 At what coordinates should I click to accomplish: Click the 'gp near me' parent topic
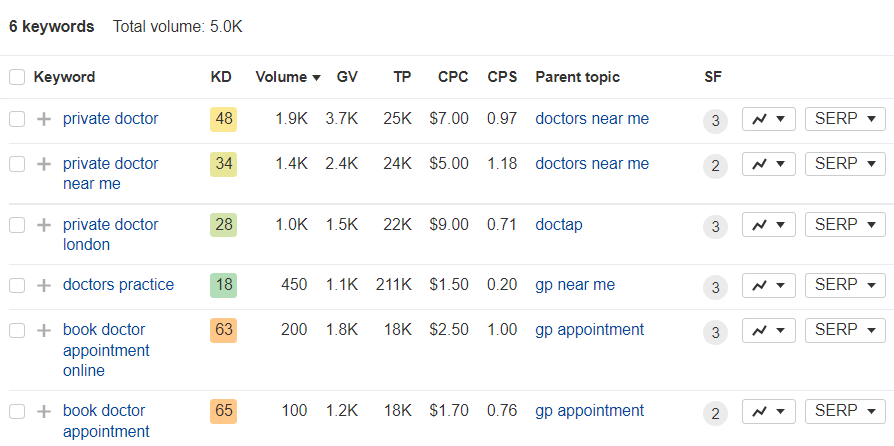(x=575, y=285)
